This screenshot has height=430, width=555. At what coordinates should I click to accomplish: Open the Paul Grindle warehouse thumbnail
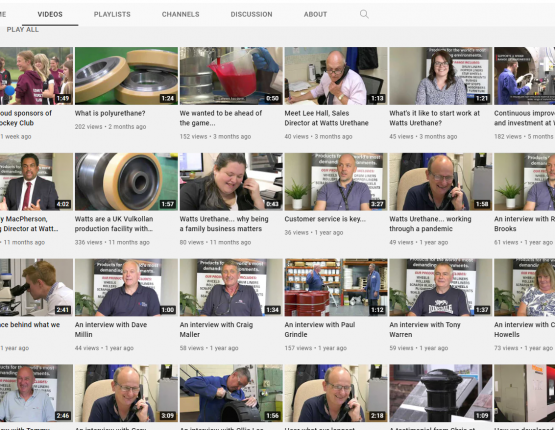tap(336, 287)
